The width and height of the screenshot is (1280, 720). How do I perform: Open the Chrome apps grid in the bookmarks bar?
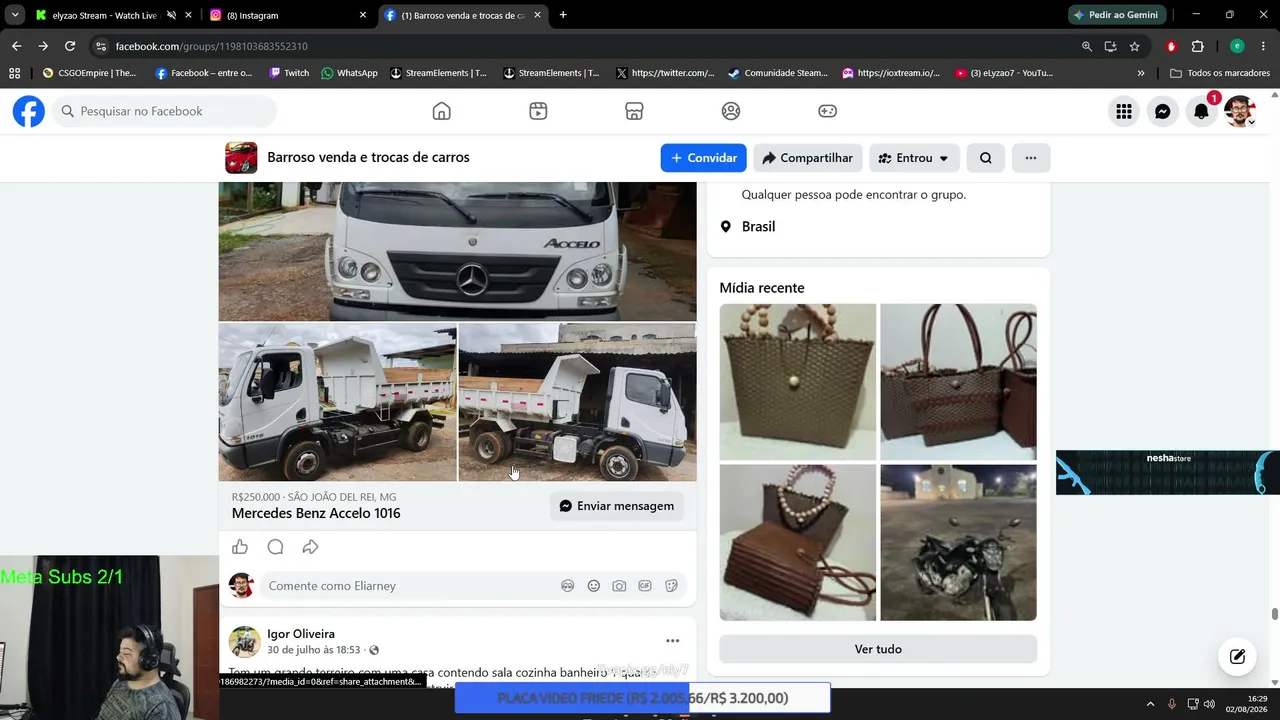[x=14, y=73]
